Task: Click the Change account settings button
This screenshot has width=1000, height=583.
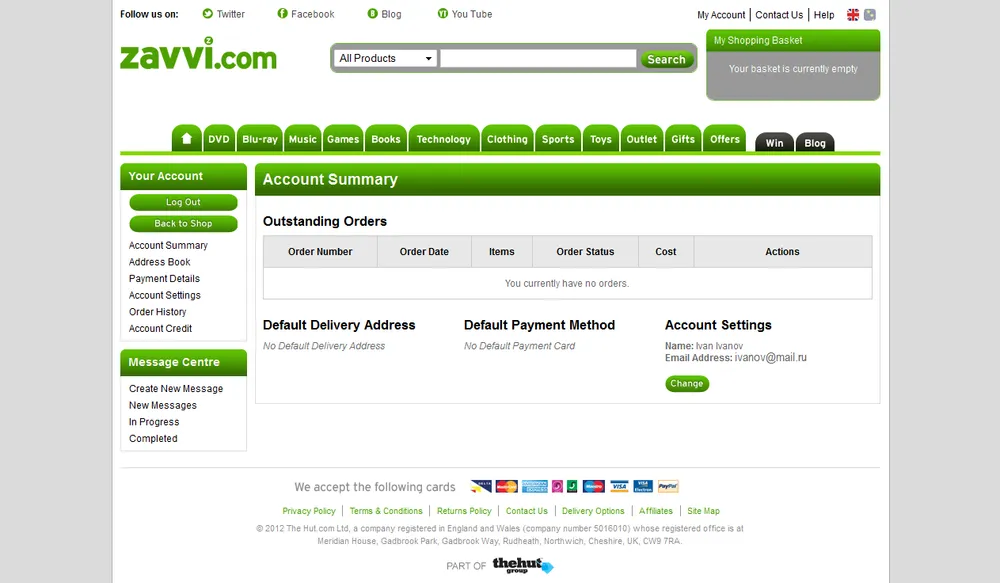Action: pos(687,383)
